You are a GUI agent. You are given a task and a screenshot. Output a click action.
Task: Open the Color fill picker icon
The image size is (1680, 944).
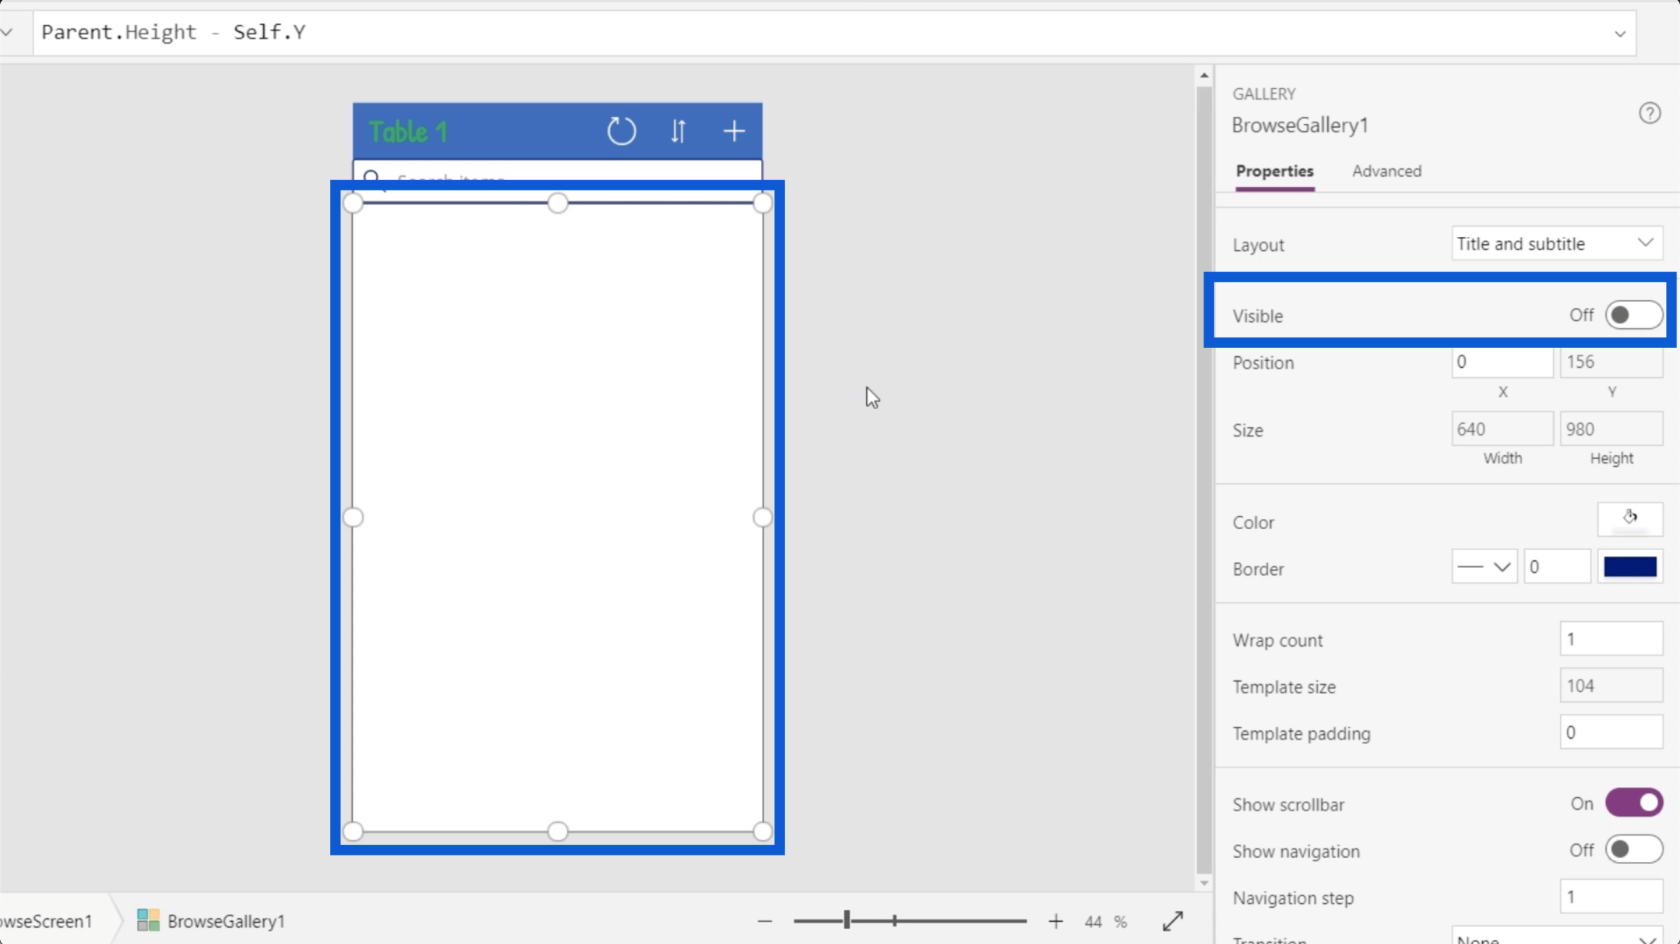click(1630, 520)
